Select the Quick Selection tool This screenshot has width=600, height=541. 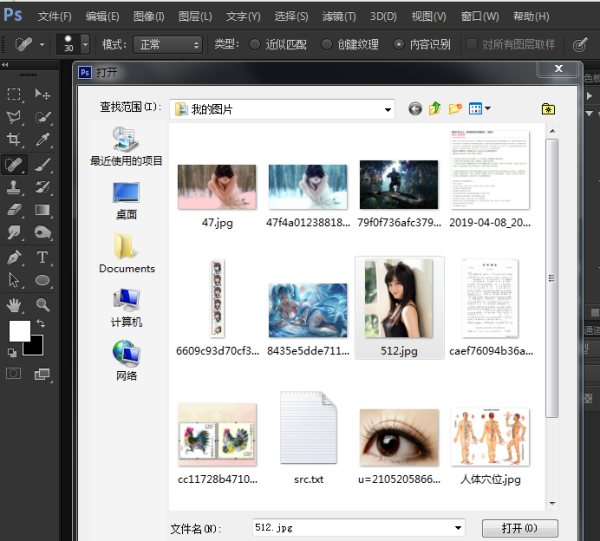[42, 117]
